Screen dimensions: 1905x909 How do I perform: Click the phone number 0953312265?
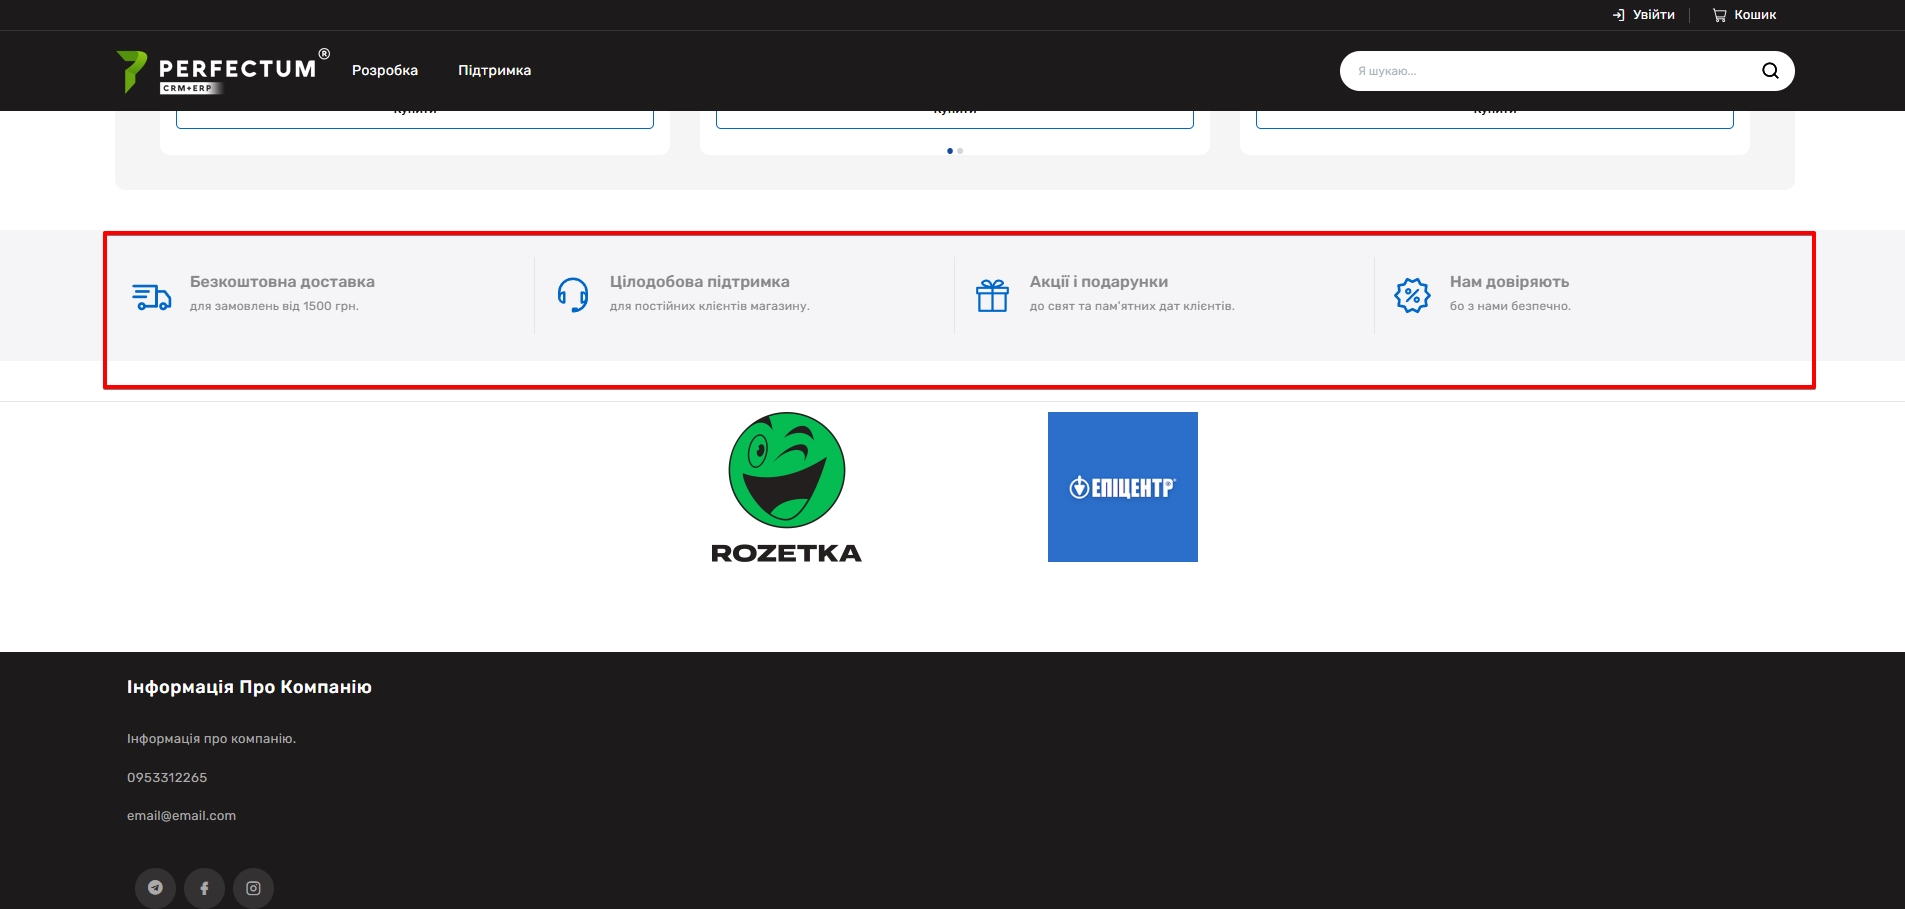(167, 777)
